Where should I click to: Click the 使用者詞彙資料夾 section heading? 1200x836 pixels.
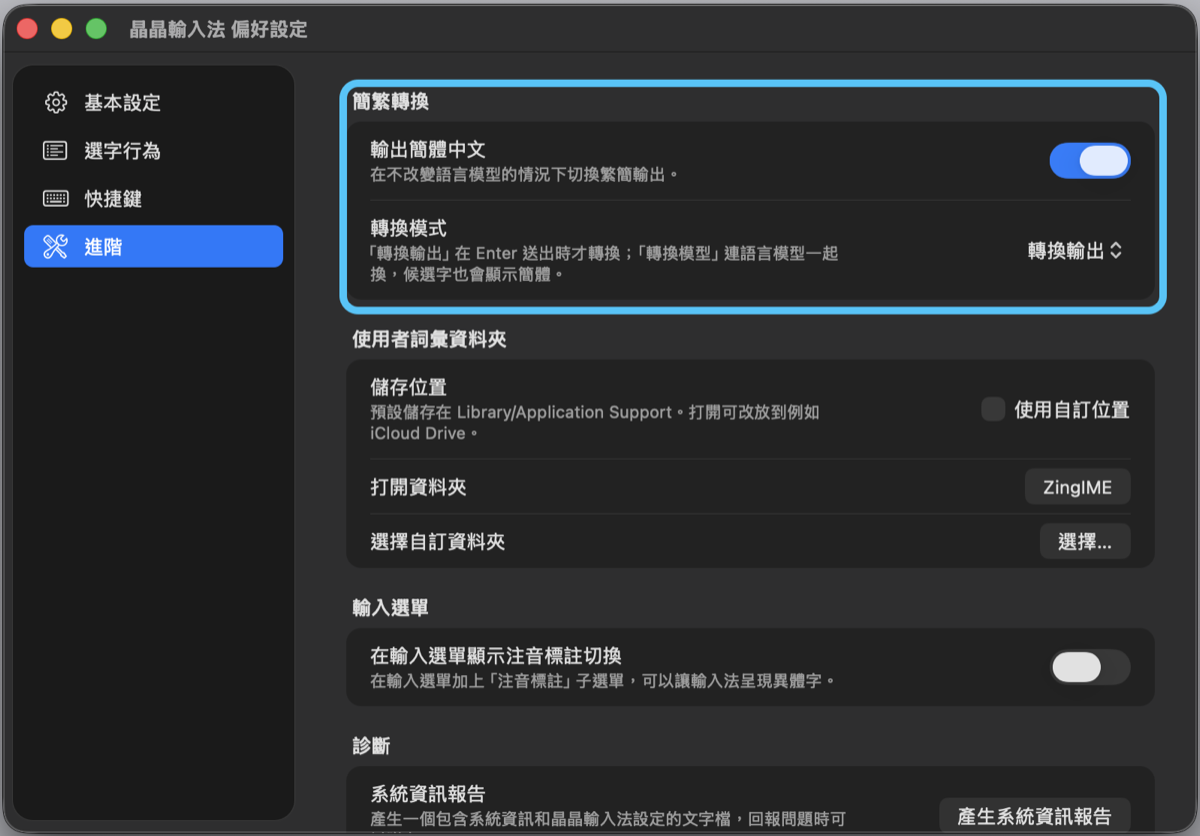coord(429,339)
